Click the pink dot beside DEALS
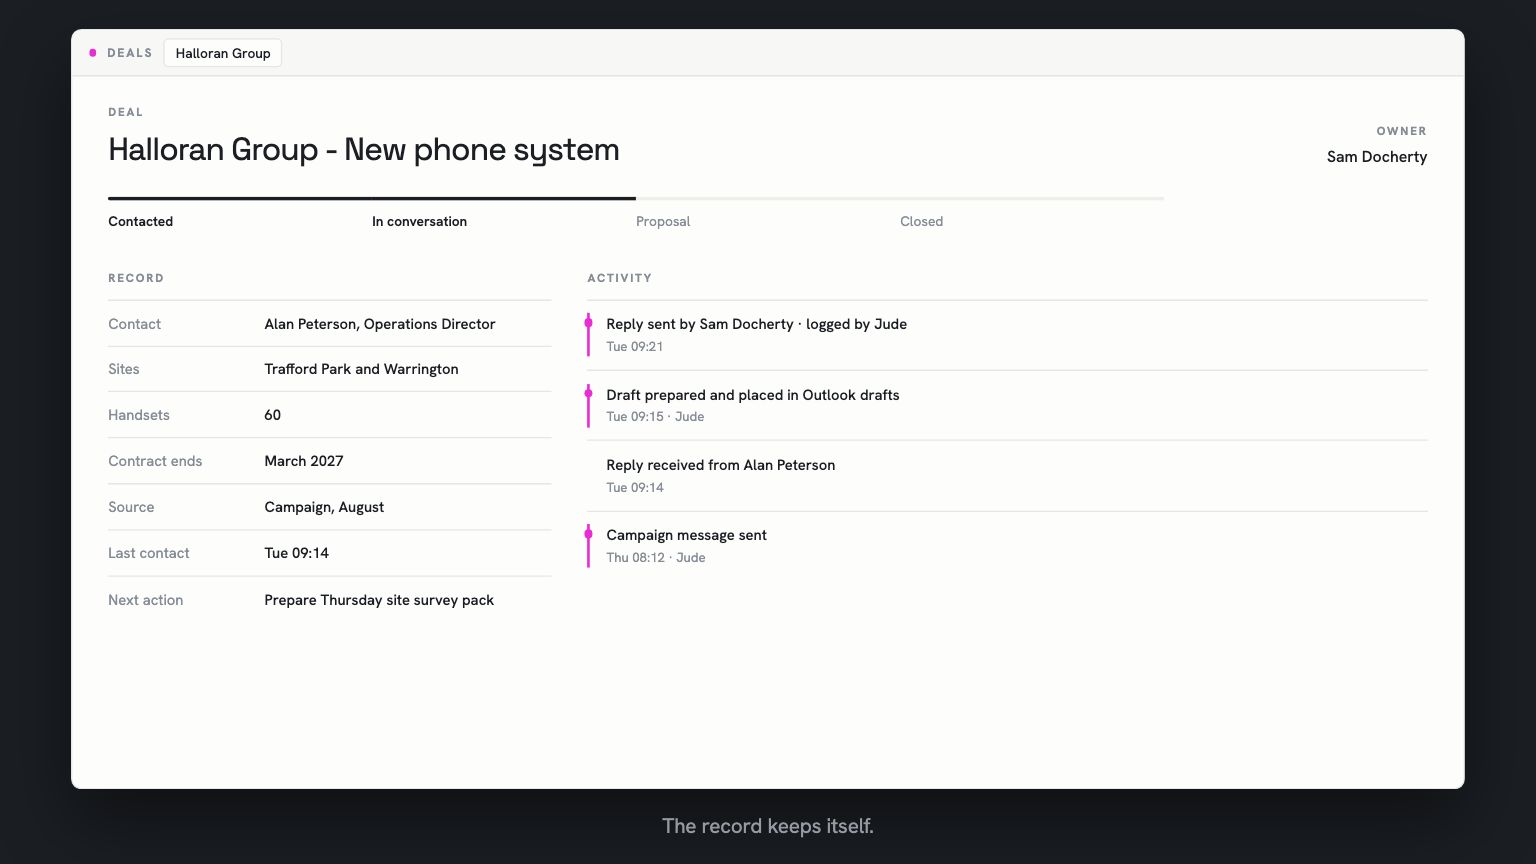 (x=93, y=53)
